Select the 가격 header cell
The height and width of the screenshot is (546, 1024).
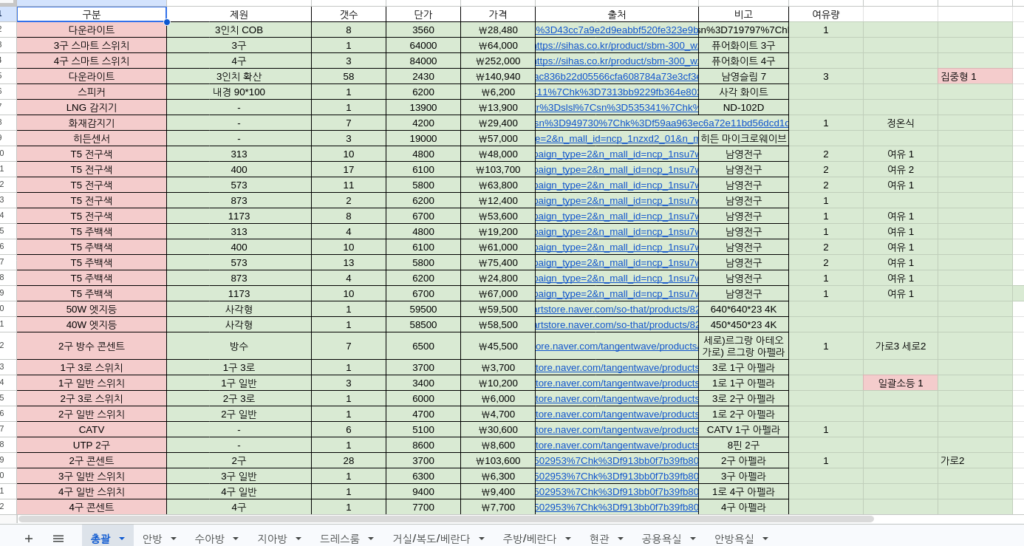pyautogui.click(x=498, y=14)
